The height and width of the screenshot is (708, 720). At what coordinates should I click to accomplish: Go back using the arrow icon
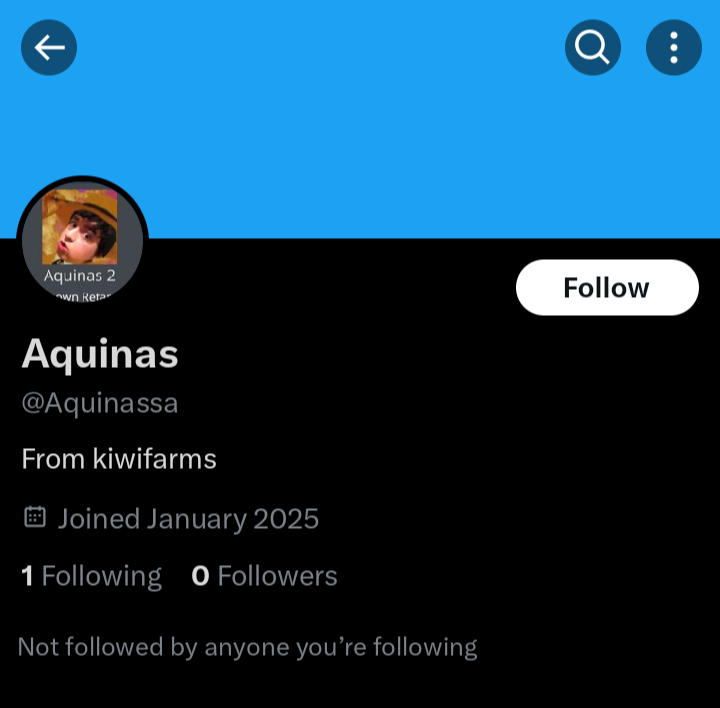tap(49, 47)
